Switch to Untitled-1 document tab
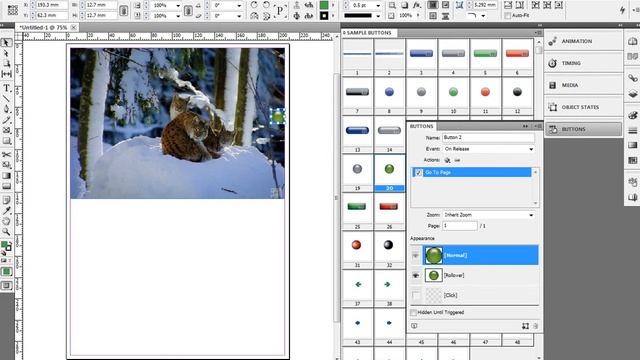Image resolution: width=640 pixels, height=360 pixels. click(44, 27)
